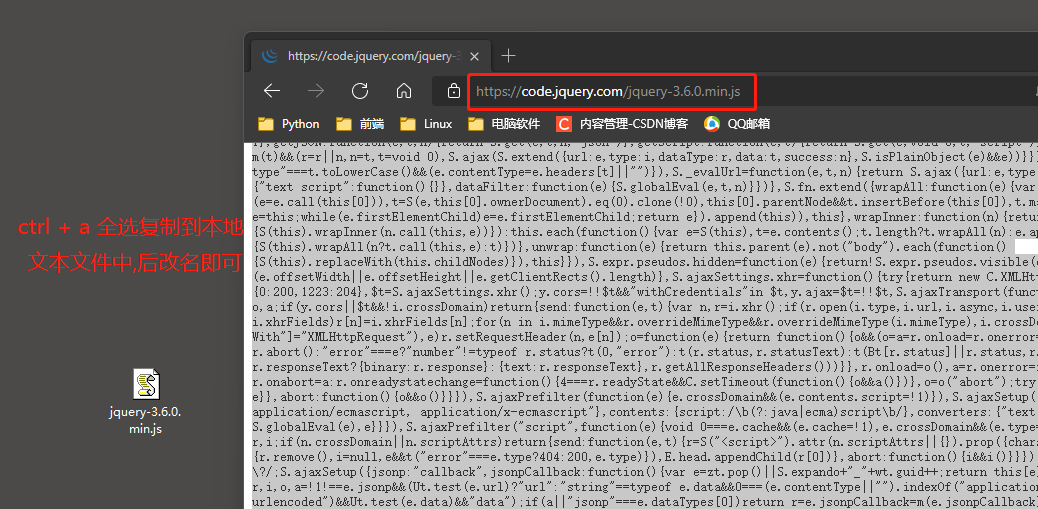
Task: Open the 电脑软件 bookmarks folder
Action: point(504,124)
